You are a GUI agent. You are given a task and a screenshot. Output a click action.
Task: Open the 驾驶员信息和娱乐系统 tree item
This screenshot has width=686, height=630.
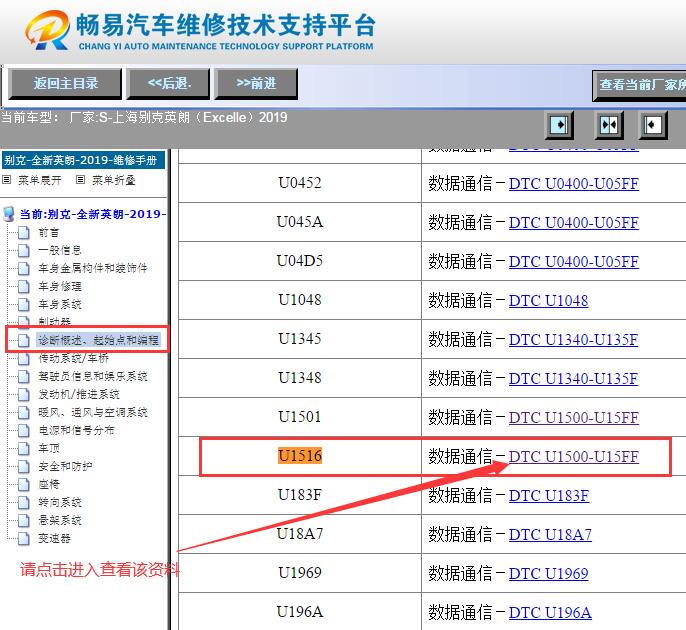[92, 376]
